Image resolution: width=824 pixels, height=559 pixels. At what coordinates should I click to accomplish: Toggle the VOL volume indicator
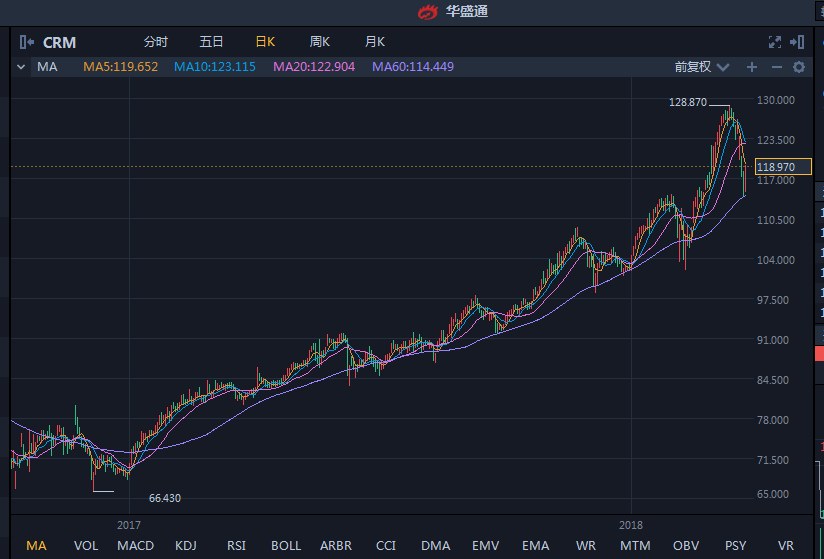click(86, 545)
